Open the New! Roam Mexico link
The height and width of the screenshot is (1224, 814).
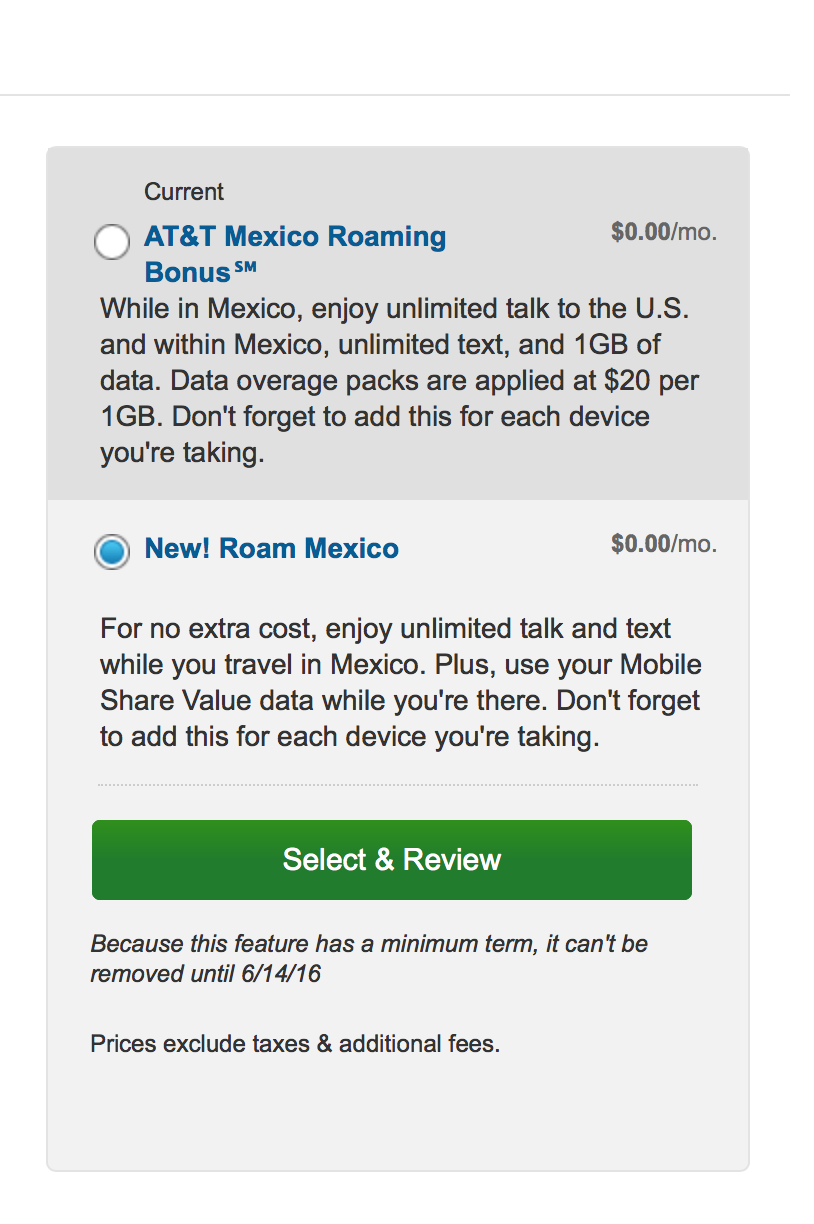point(271,548)
